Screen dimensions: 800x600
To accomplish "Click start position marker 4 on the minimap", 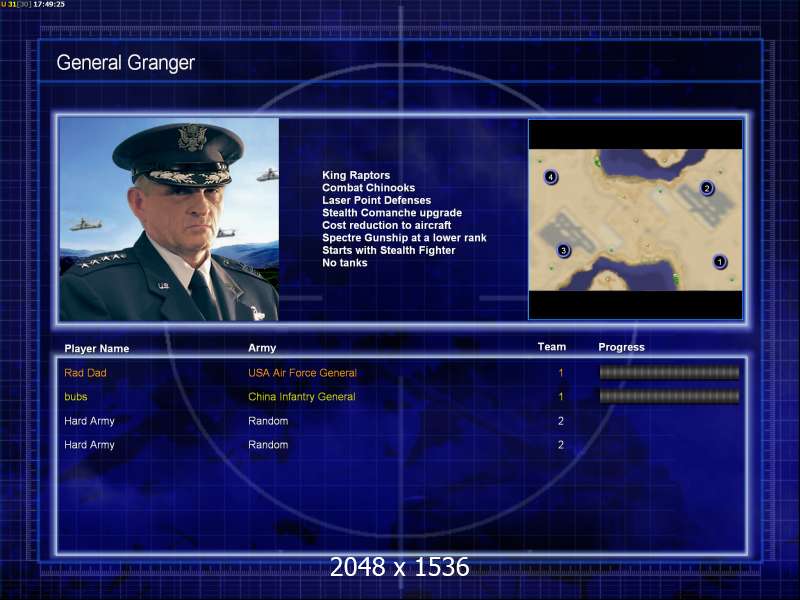I will [x=551, y=177].
